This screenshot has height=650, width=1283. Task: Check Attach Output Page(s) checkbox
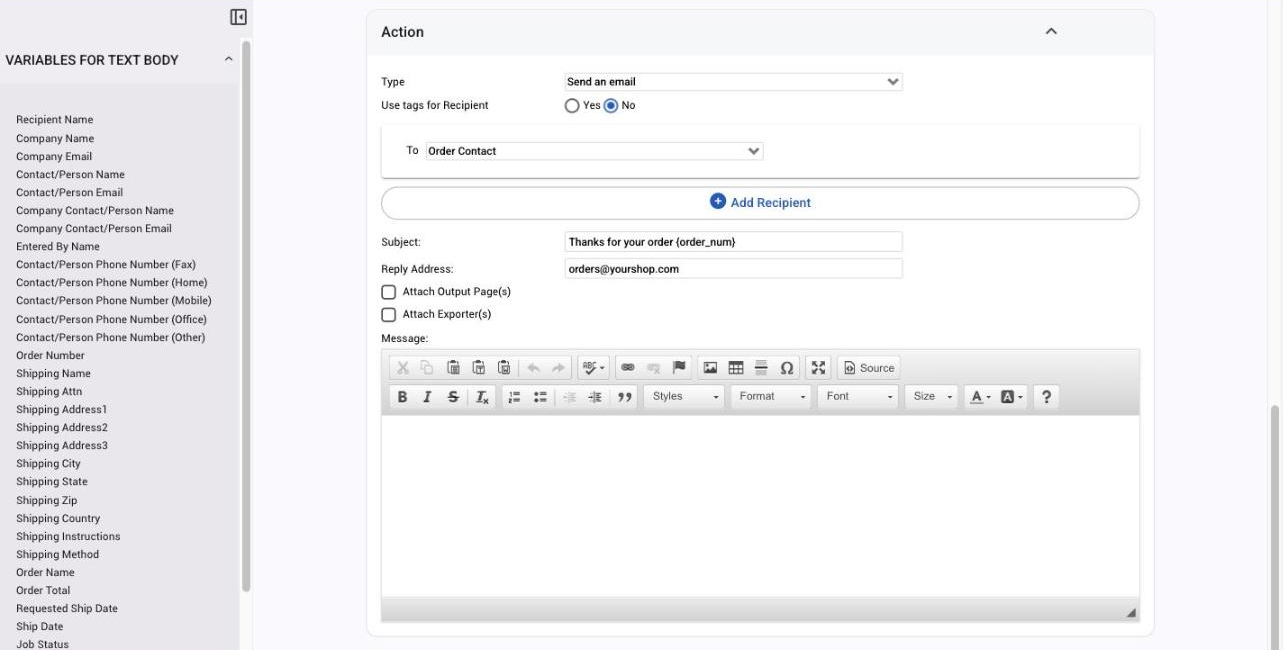pyautogui.click(x=389, y=292)
